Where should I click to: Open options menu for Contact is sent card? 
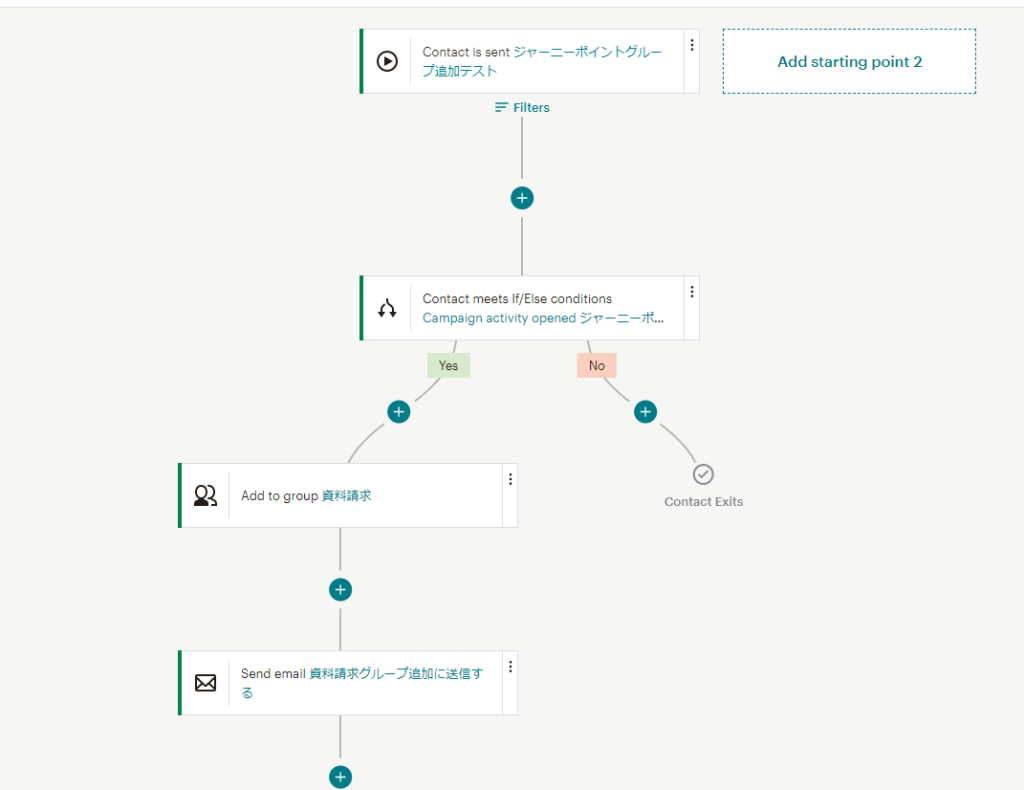tap(691, 45)
